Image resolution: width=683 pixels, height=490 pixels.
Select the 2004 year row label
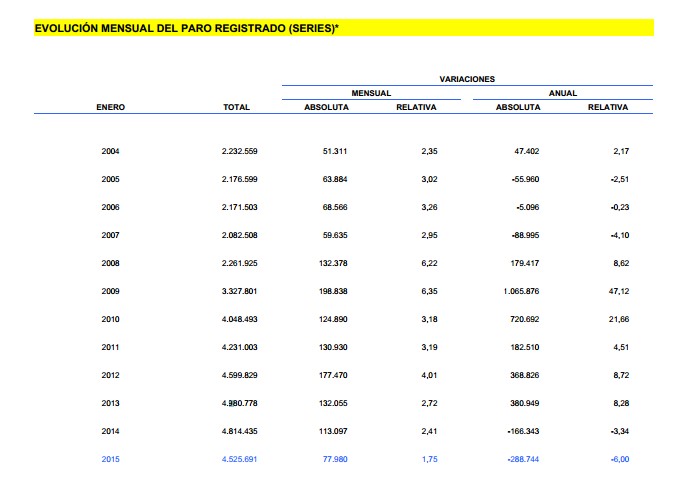click(110, 151)
